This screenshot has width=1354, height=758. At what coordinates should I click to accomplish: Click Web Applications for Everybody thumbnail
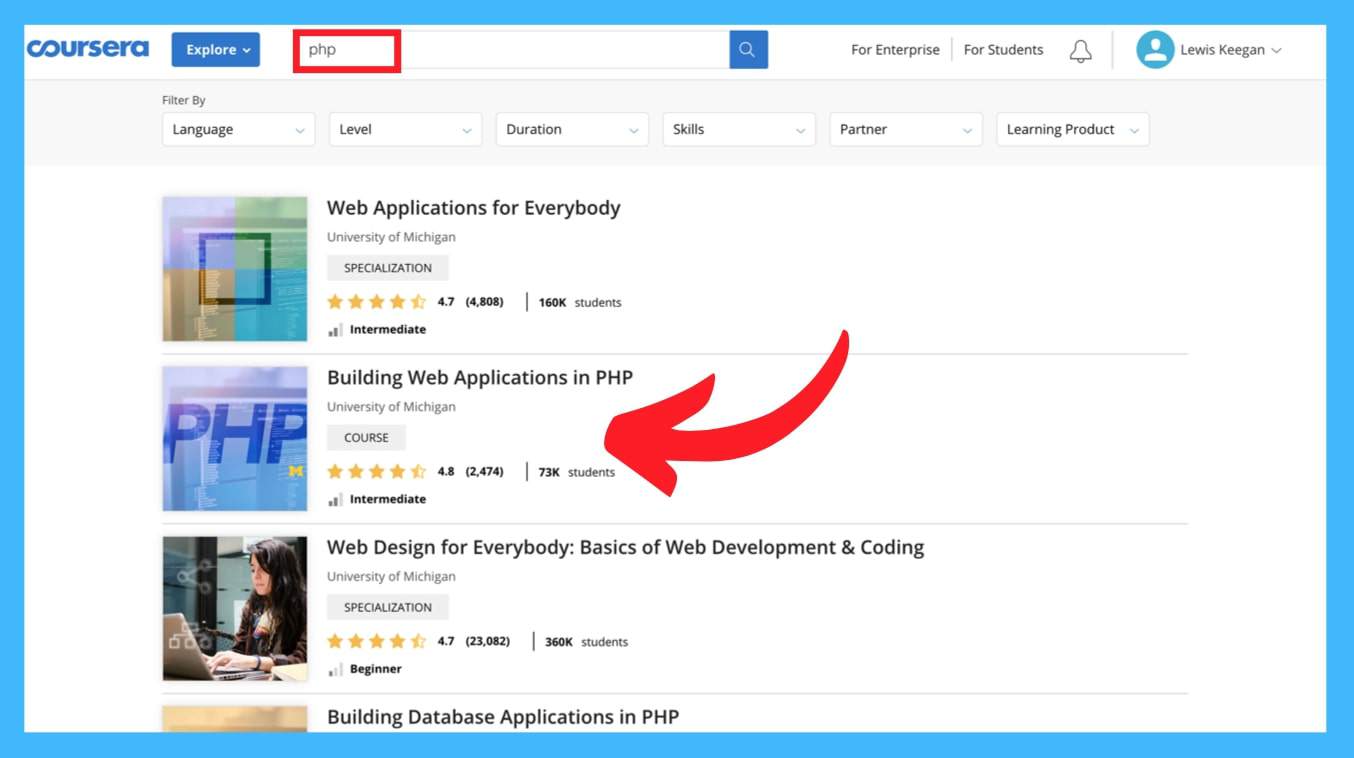pyautogui.click(x=235, y=269)
